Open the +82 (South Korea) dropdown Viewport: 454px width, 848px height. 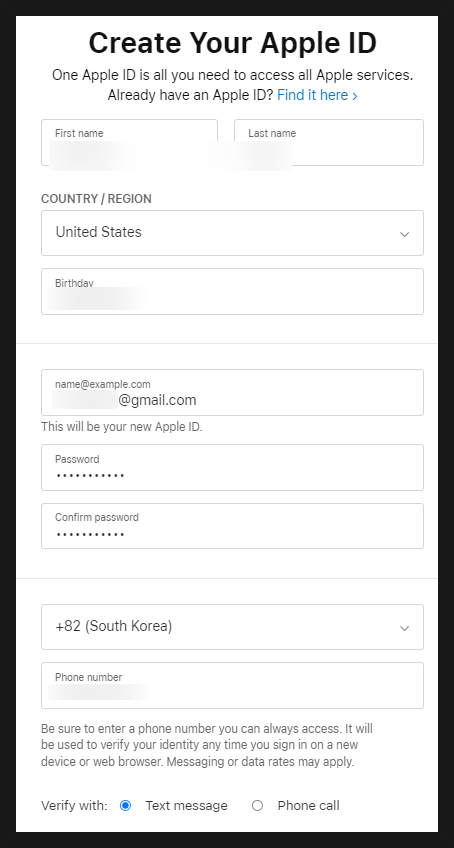pyautogui.click(x=232, y=627)
